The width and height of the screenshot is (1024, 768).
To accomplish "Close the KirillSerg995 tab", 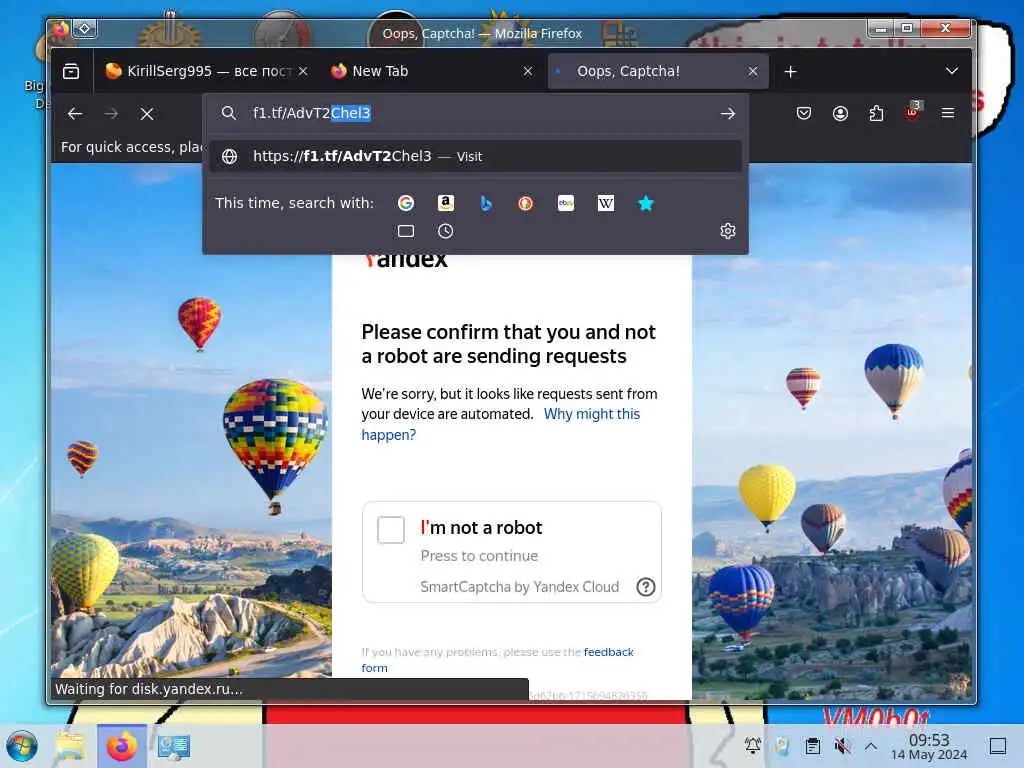I will 303,71.
